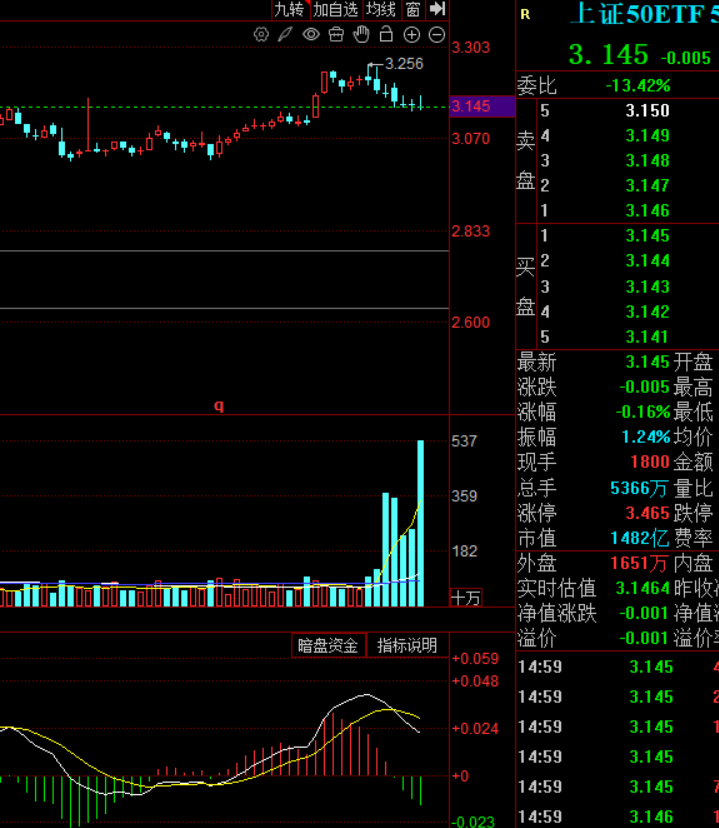Select sell level 5 price 3.150
The height and width of the screenshot is (828, 719).
tap(647, 110)
